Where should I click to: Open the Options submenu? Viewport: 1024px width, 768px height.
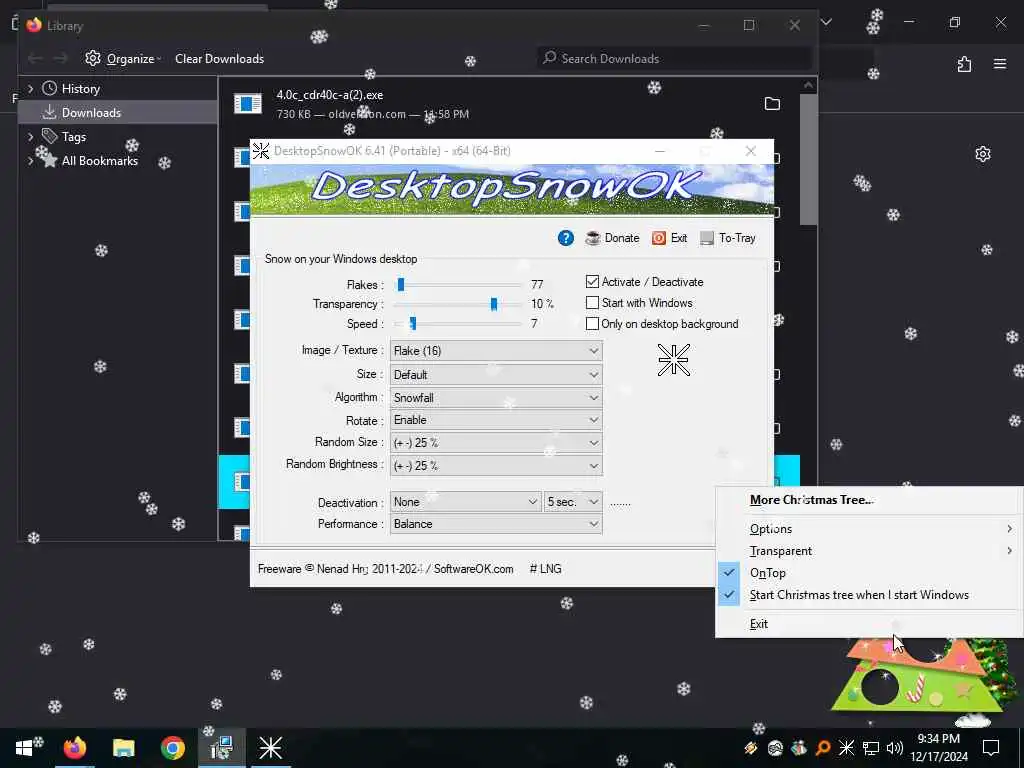pos(869,528)
